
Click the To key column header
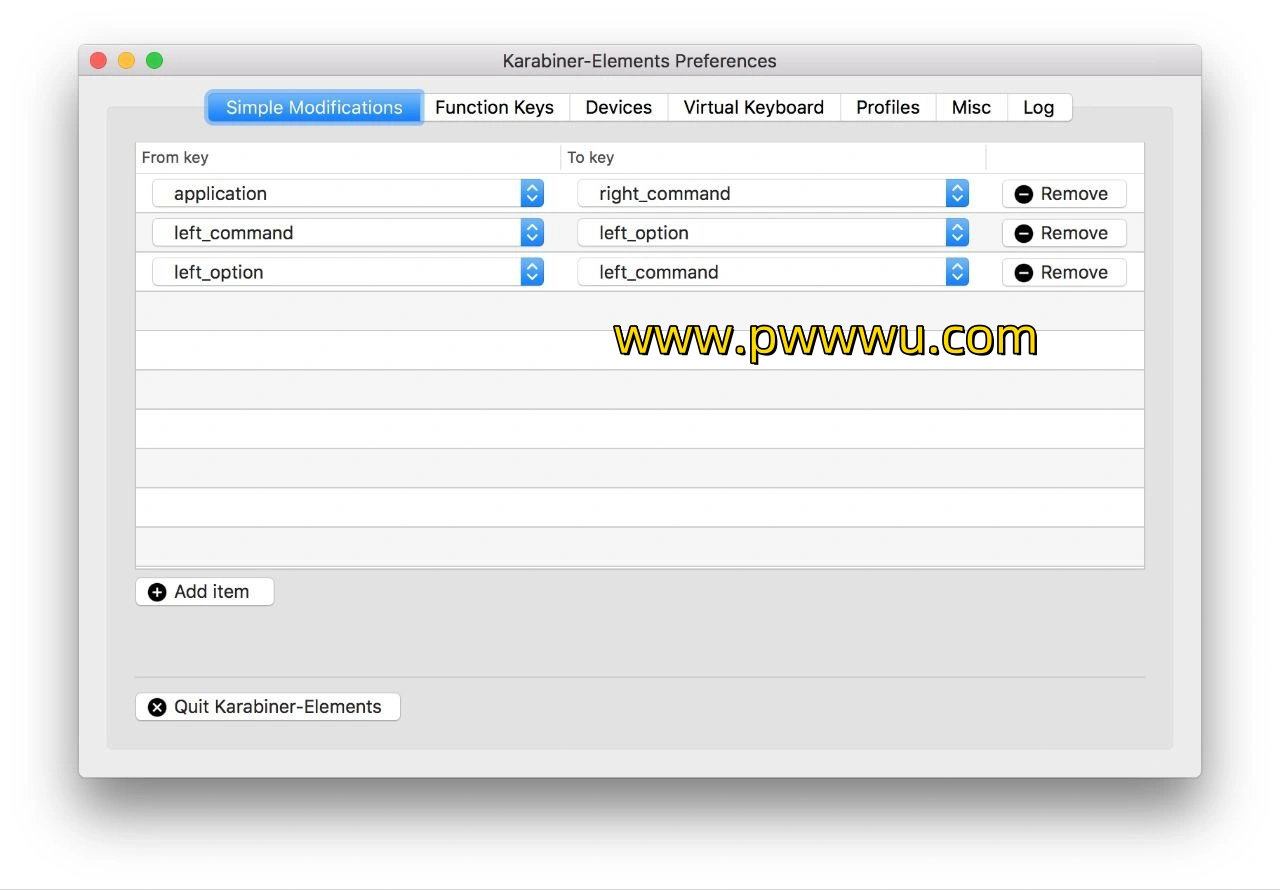773,157
